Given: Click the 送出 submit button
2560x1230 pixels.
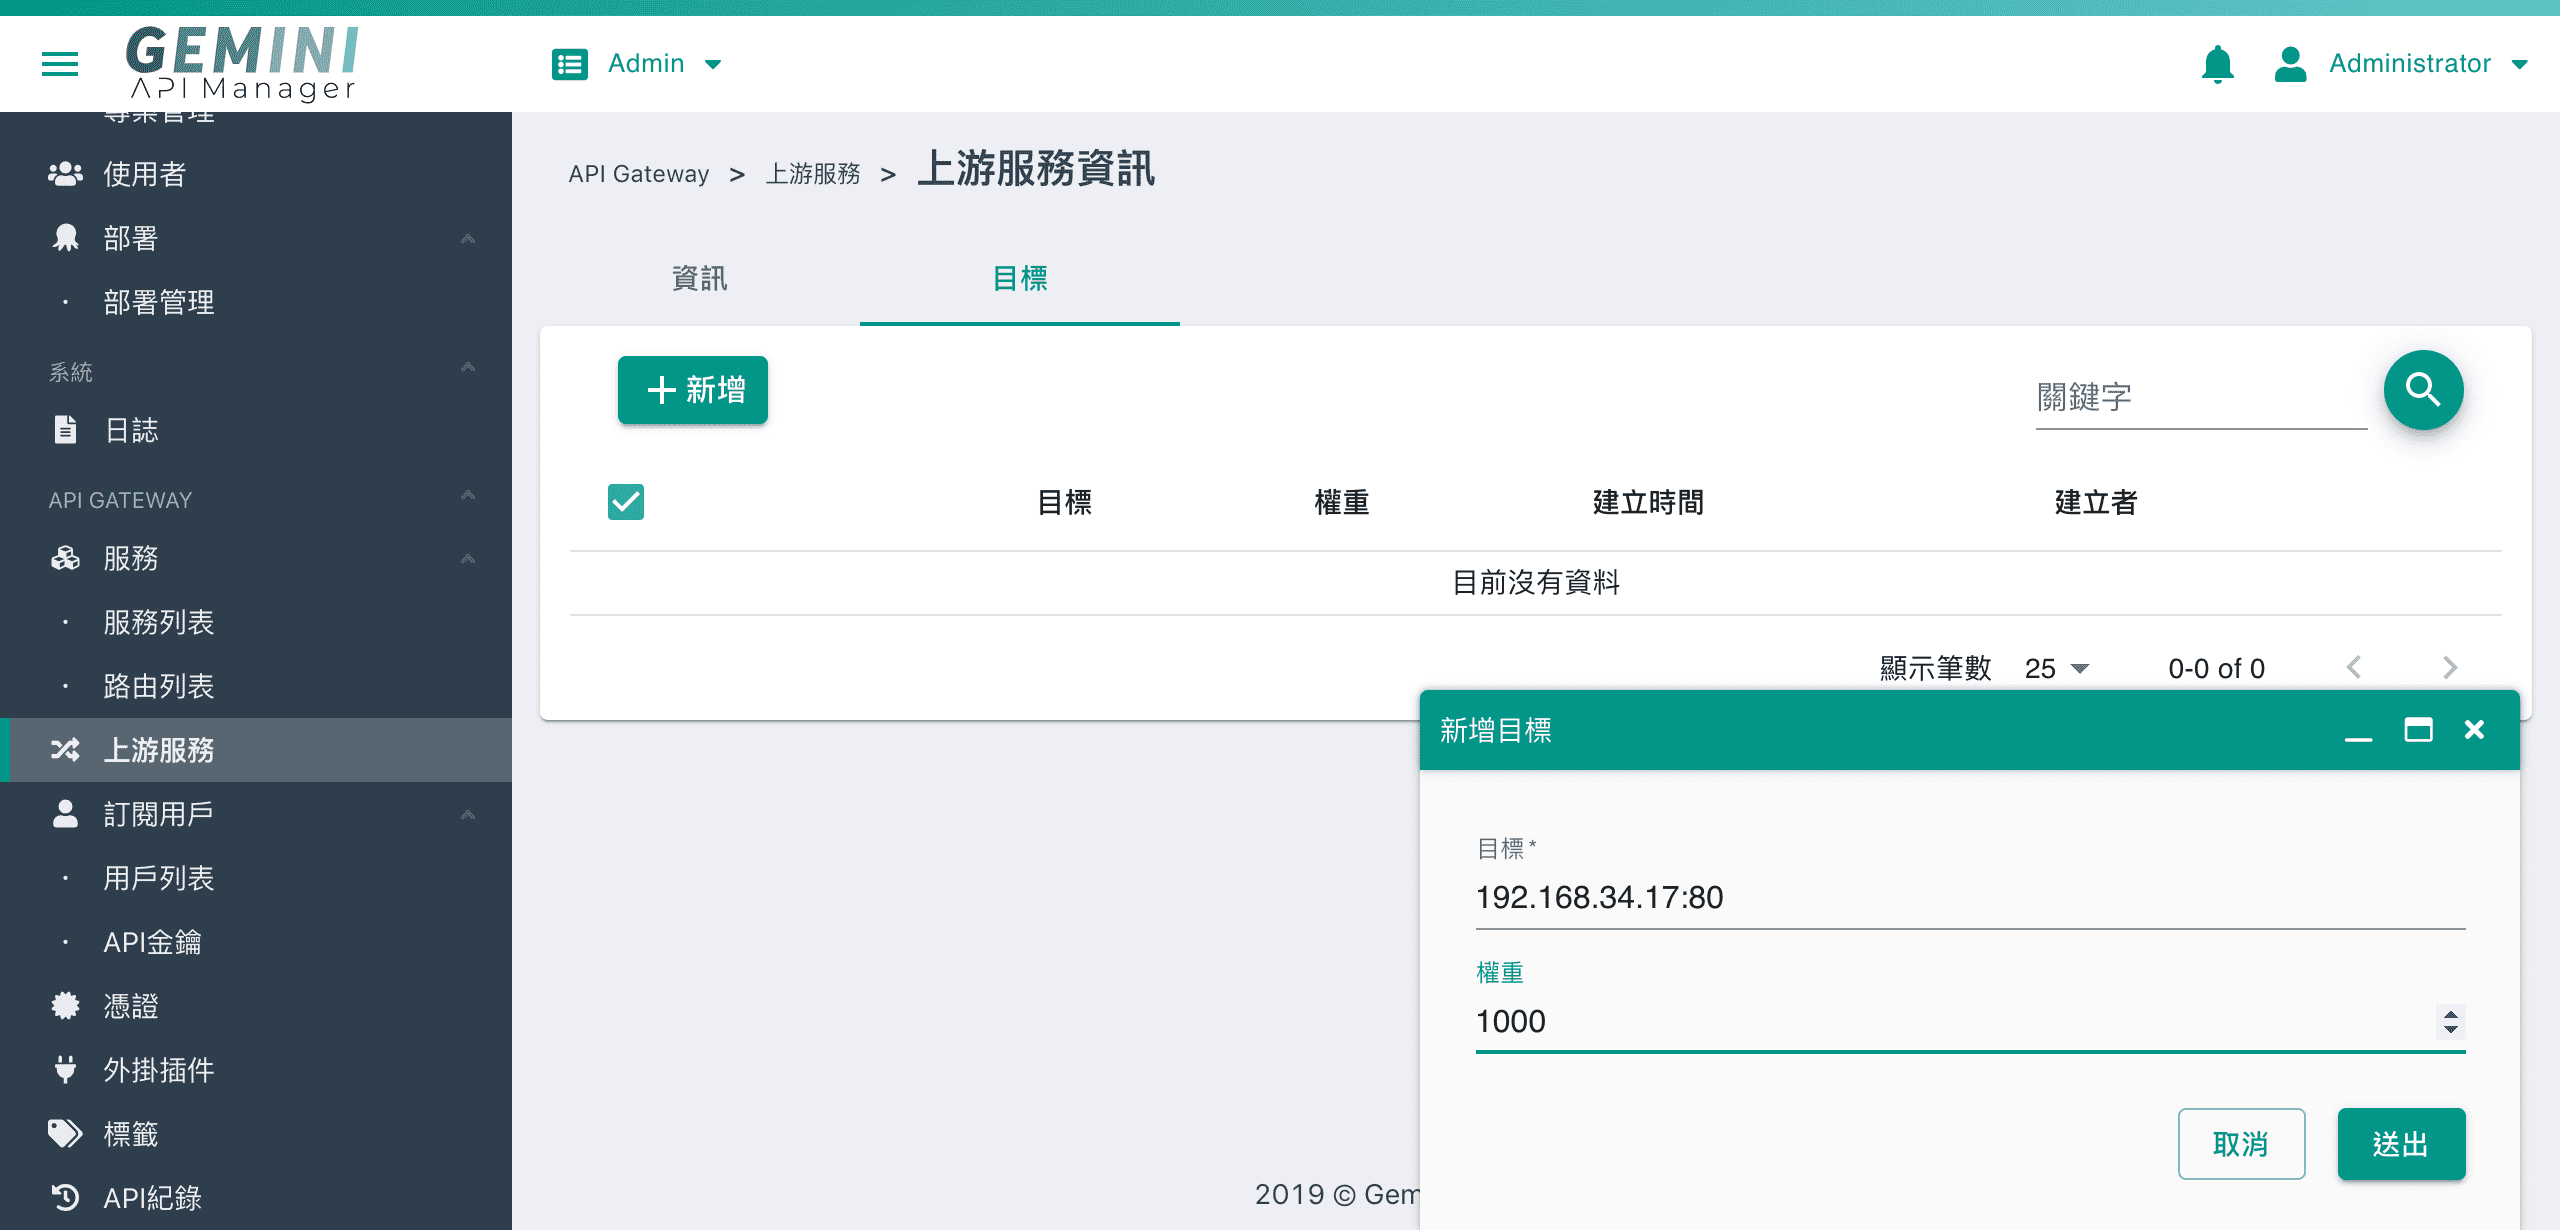Looking at the screenshot, I should (2401, 1144).
